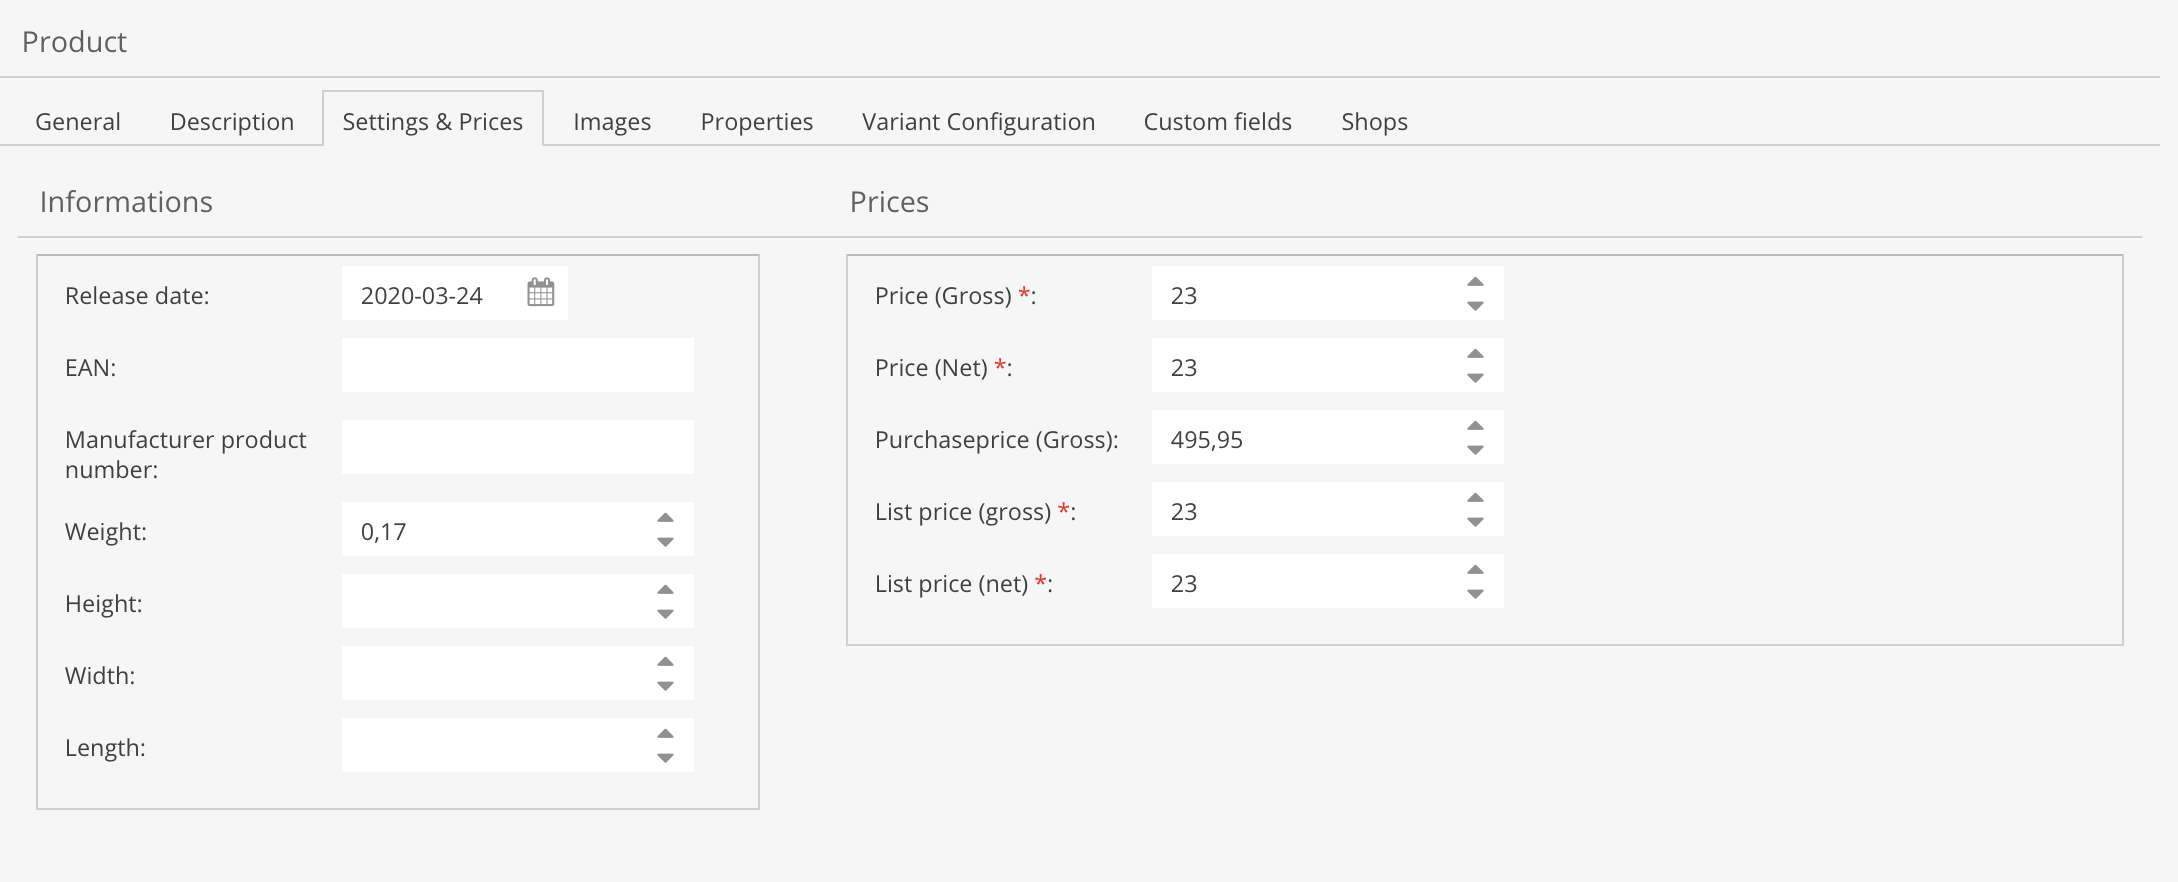Increase the Weight value with up arrow
The image size is (2178, 882).
tap(665, 518)
